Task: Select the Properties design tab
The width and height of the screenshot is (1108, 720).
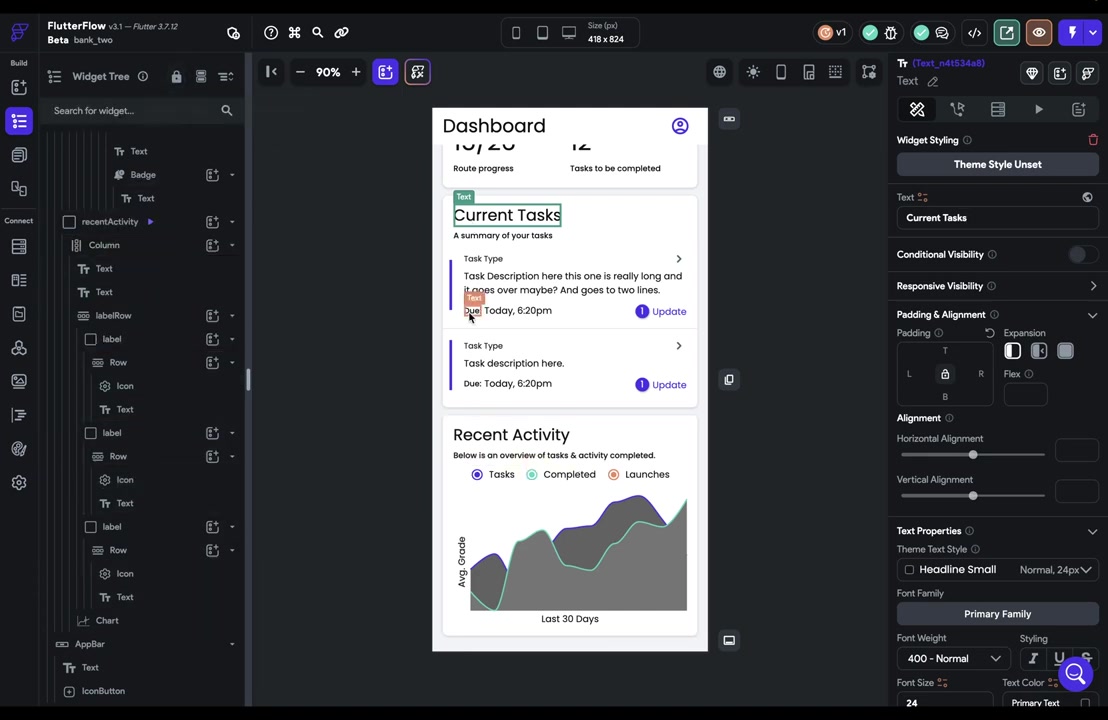Action: [917, 110]
